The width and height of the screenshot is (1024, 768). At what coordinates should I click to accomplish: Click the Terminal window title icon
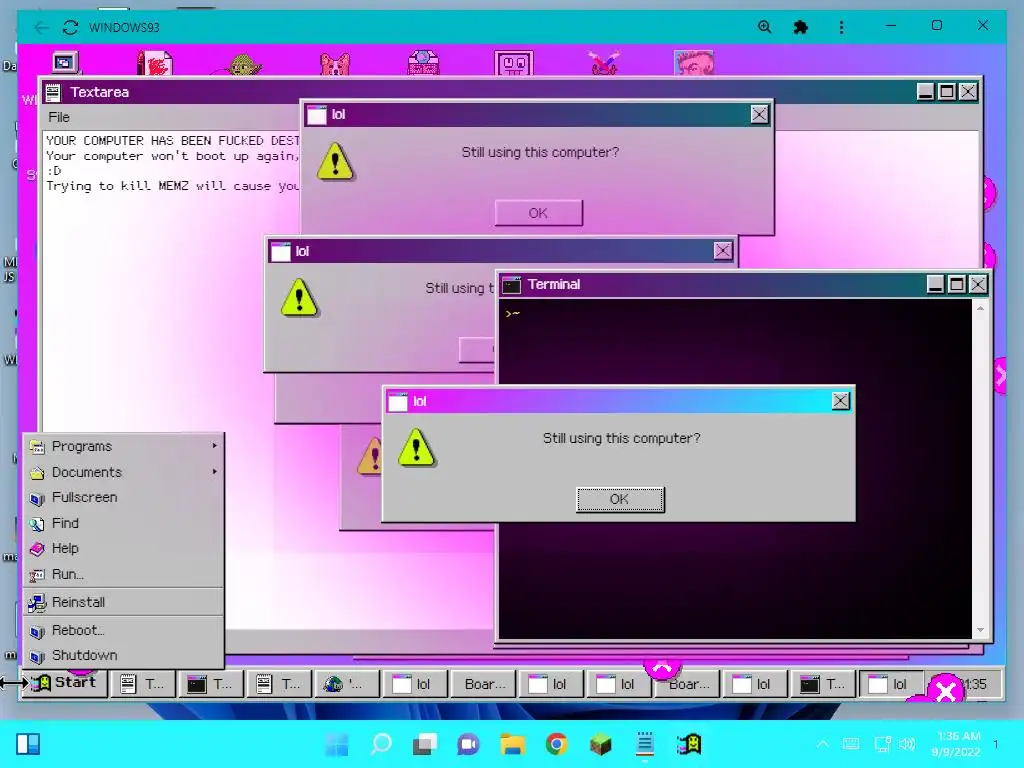[x=511, y=285]
